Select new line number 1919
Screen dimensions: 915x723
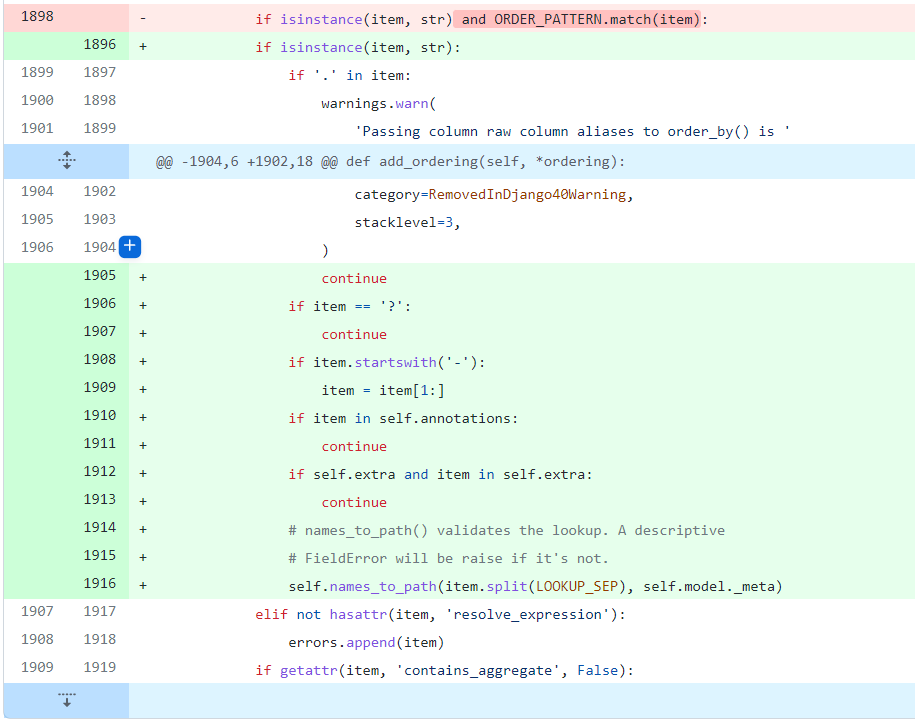100,668
